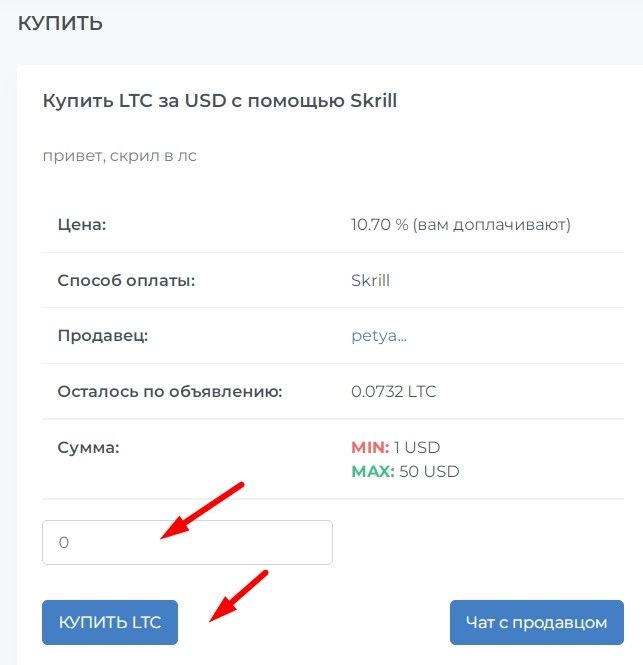Click the "КУПИТЬ" page heading
The height and width of the screenshot is (665, 643).
[60, 23]
